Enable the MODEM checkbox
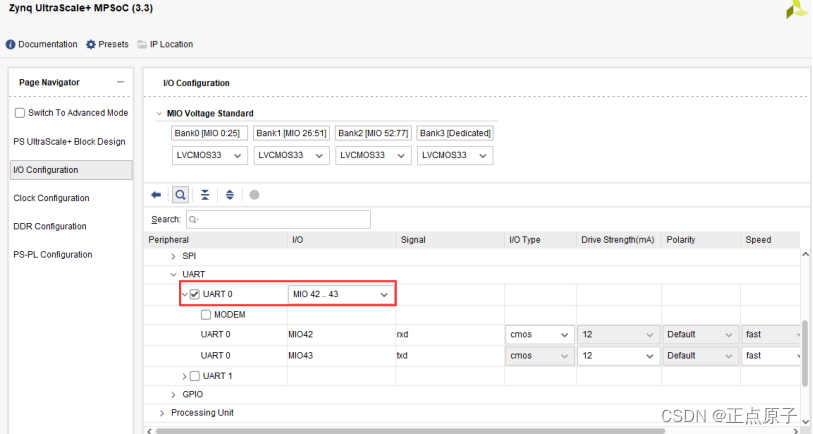This screenshot has height=434, width=813. [x=206, y=315]
